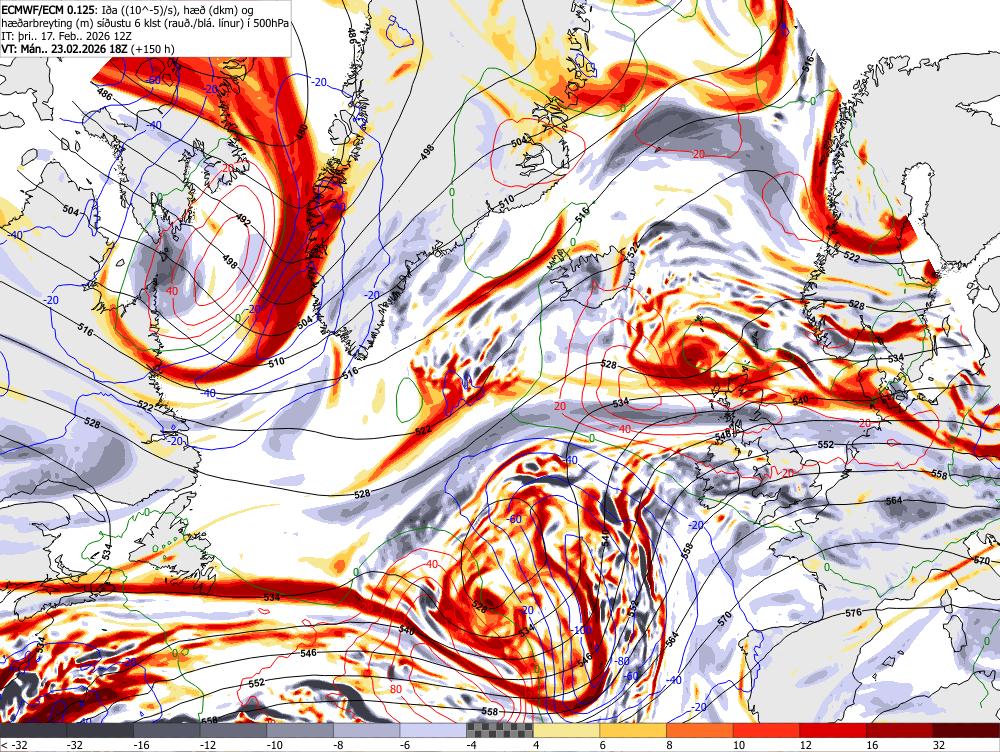The image size is (1000, 752).
Task: Select the pale lavender swatch above '-6'
Action: point(433,730)
